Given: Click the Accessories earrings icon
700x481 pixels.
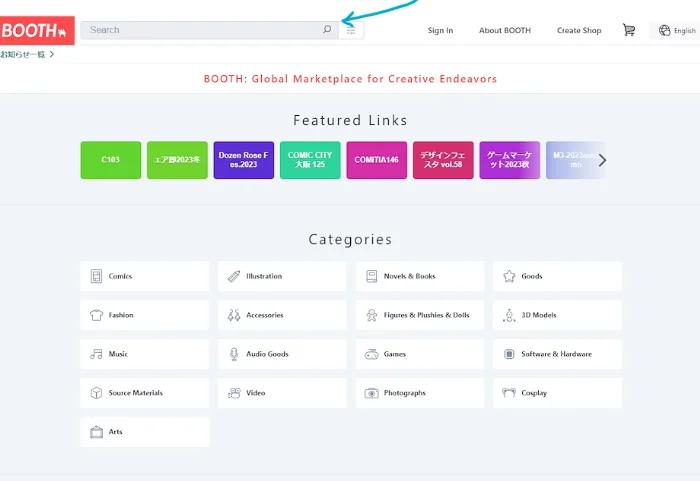Looking at the screenshot, I should point(234,315).
